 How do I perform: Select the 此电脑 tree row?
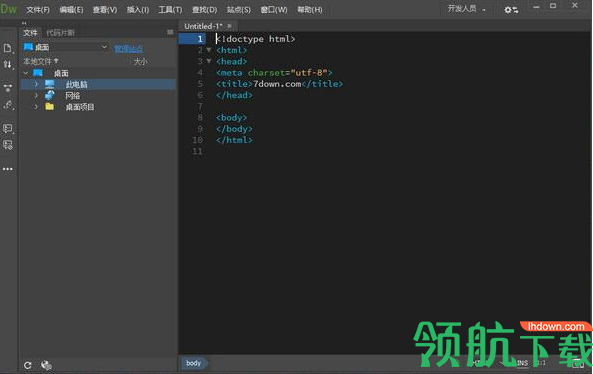(x=98, y=84)
